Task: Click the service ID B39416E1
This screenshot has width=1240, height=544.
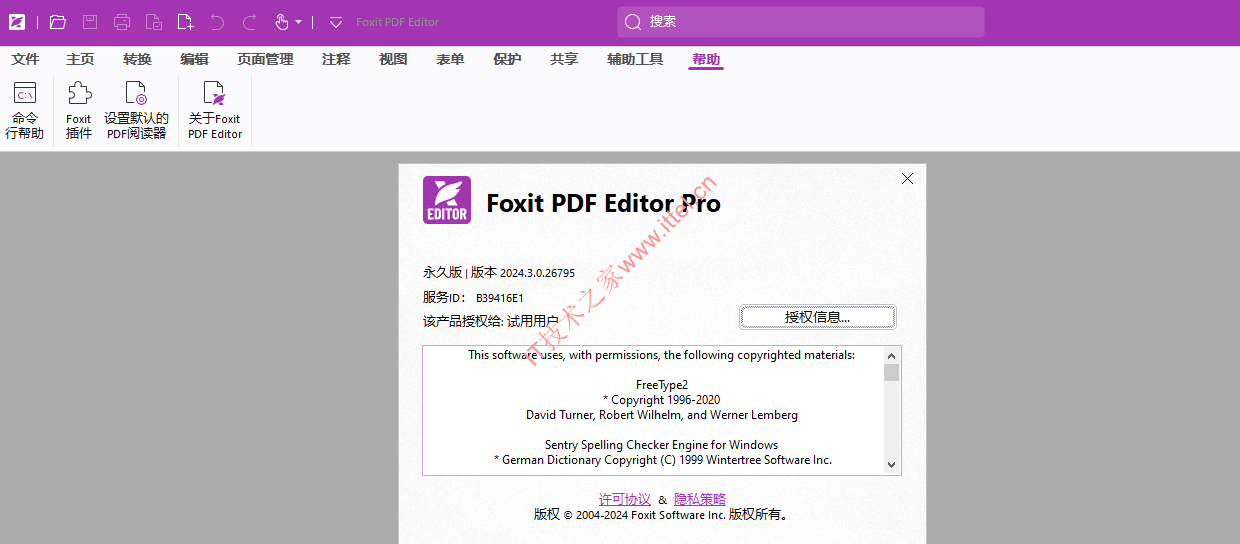Action: coord(500,297)
